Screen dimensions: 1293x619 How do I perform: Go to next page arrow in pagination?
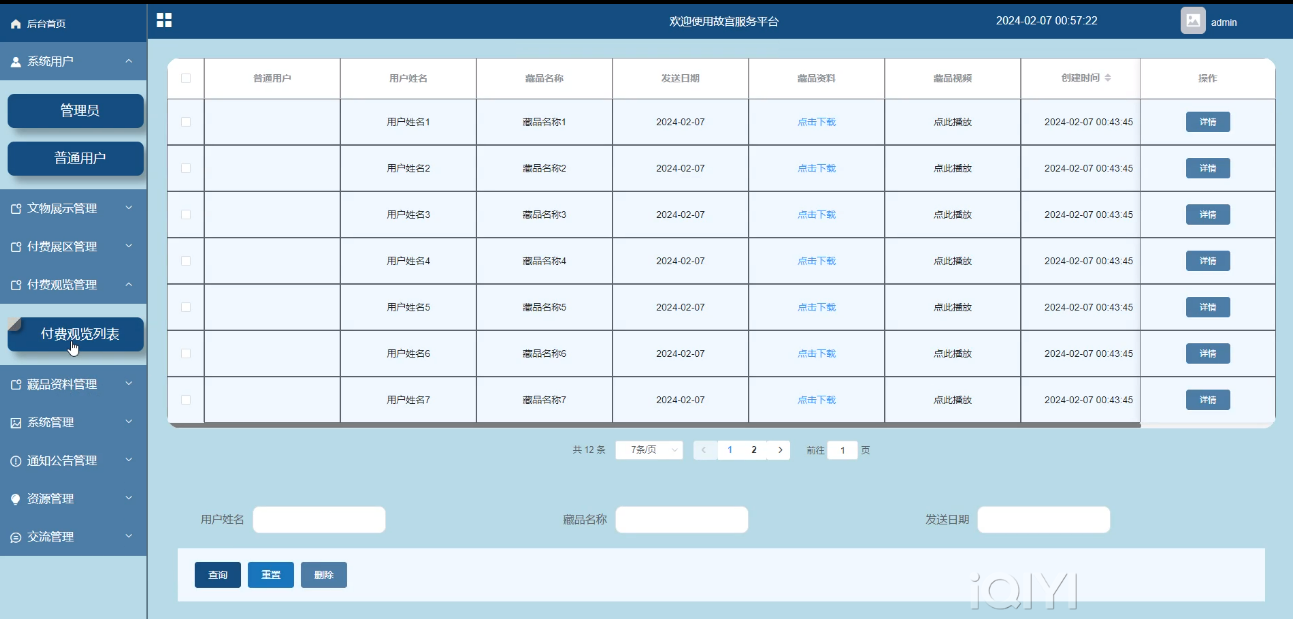point(780,450)
